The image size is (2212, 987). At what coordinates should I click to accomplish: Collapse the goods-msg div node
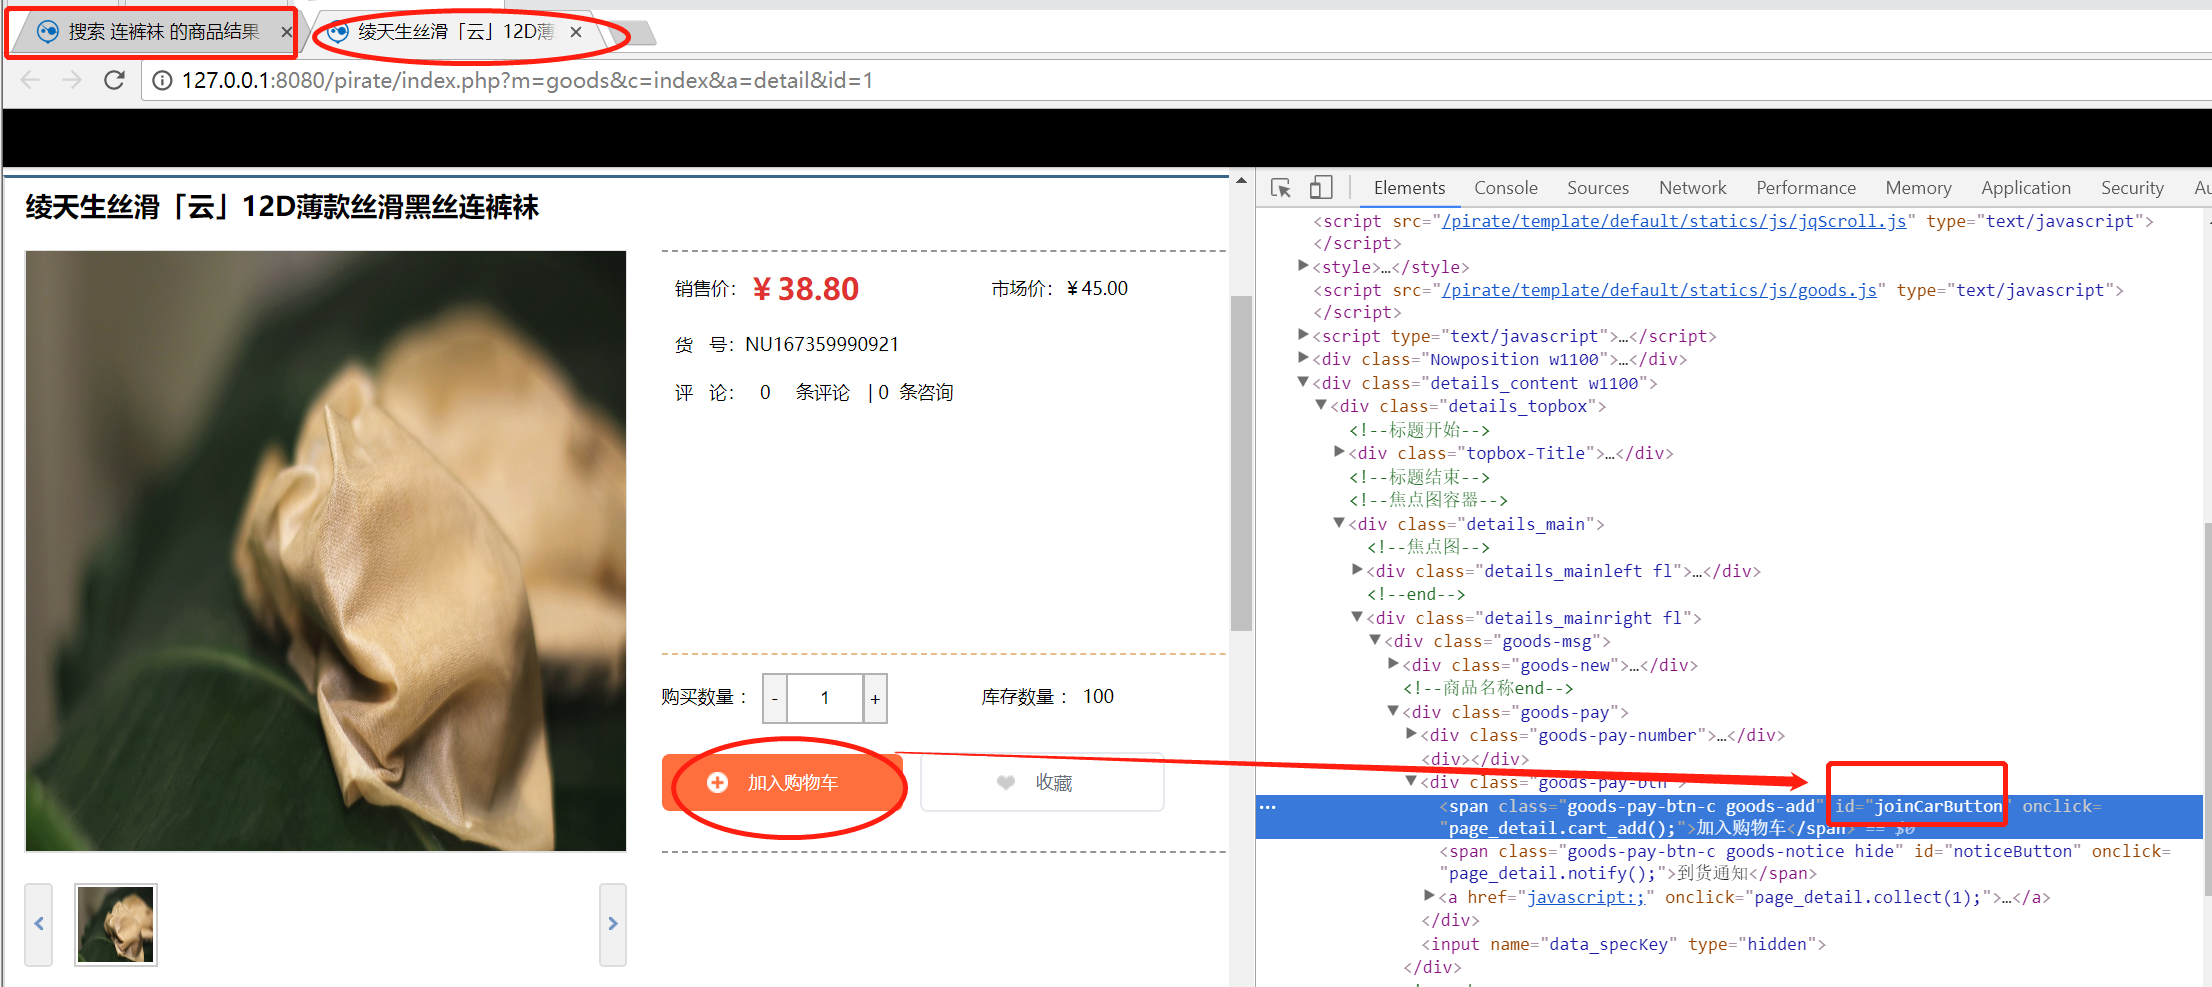[x=1375, y=640]
